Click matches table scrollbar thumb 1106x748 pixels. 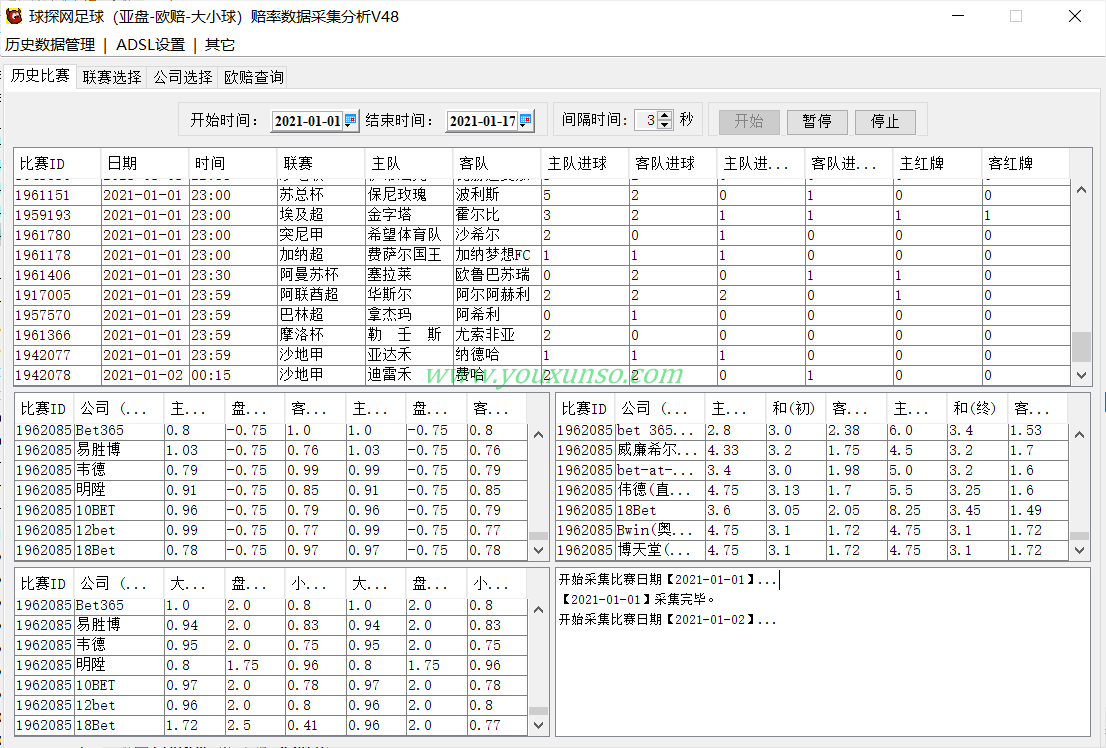[1081, 347]
